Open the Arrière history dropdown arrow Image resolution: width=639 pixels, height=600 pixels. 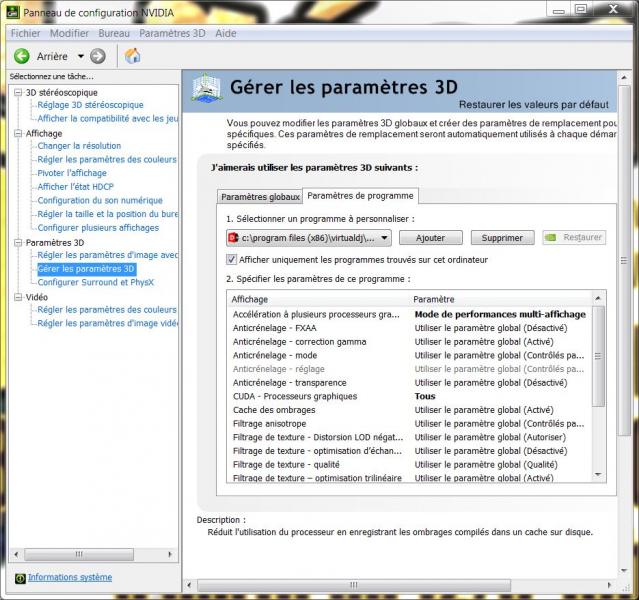point(81,56)
